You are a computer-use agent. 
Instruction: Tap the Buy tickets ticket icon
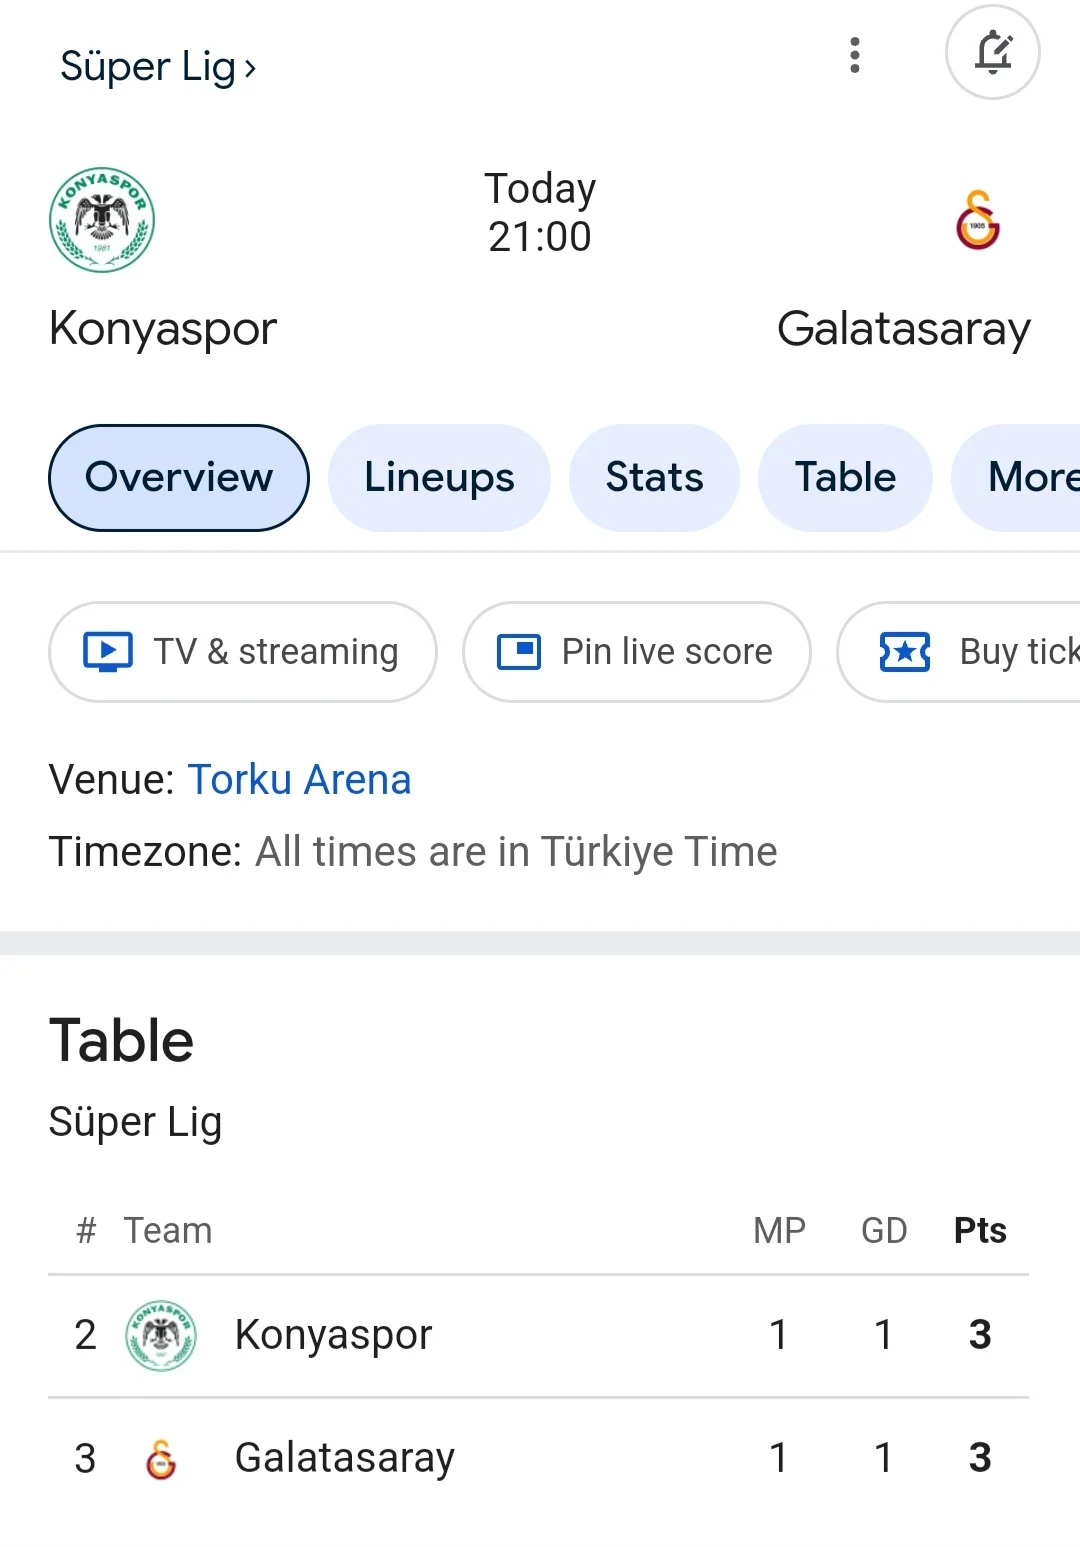coord(905,652)
